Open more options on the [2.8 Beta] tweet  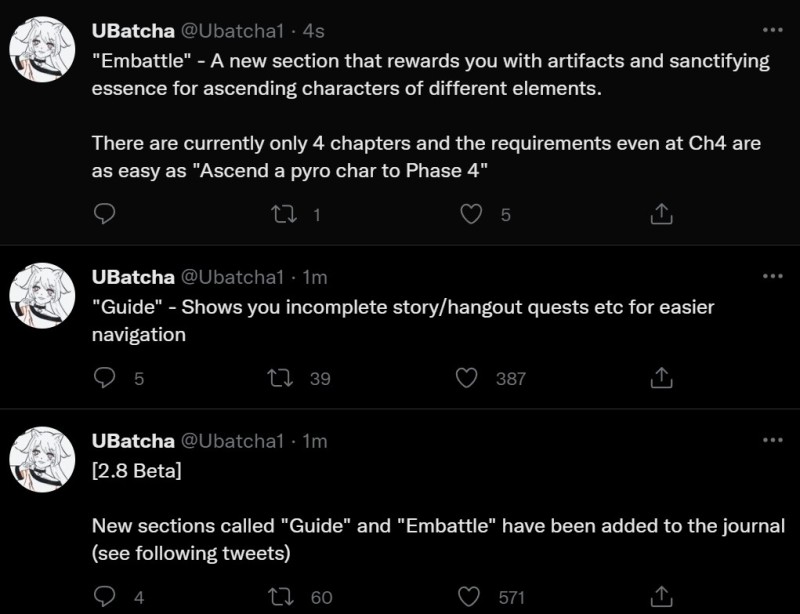772,439
